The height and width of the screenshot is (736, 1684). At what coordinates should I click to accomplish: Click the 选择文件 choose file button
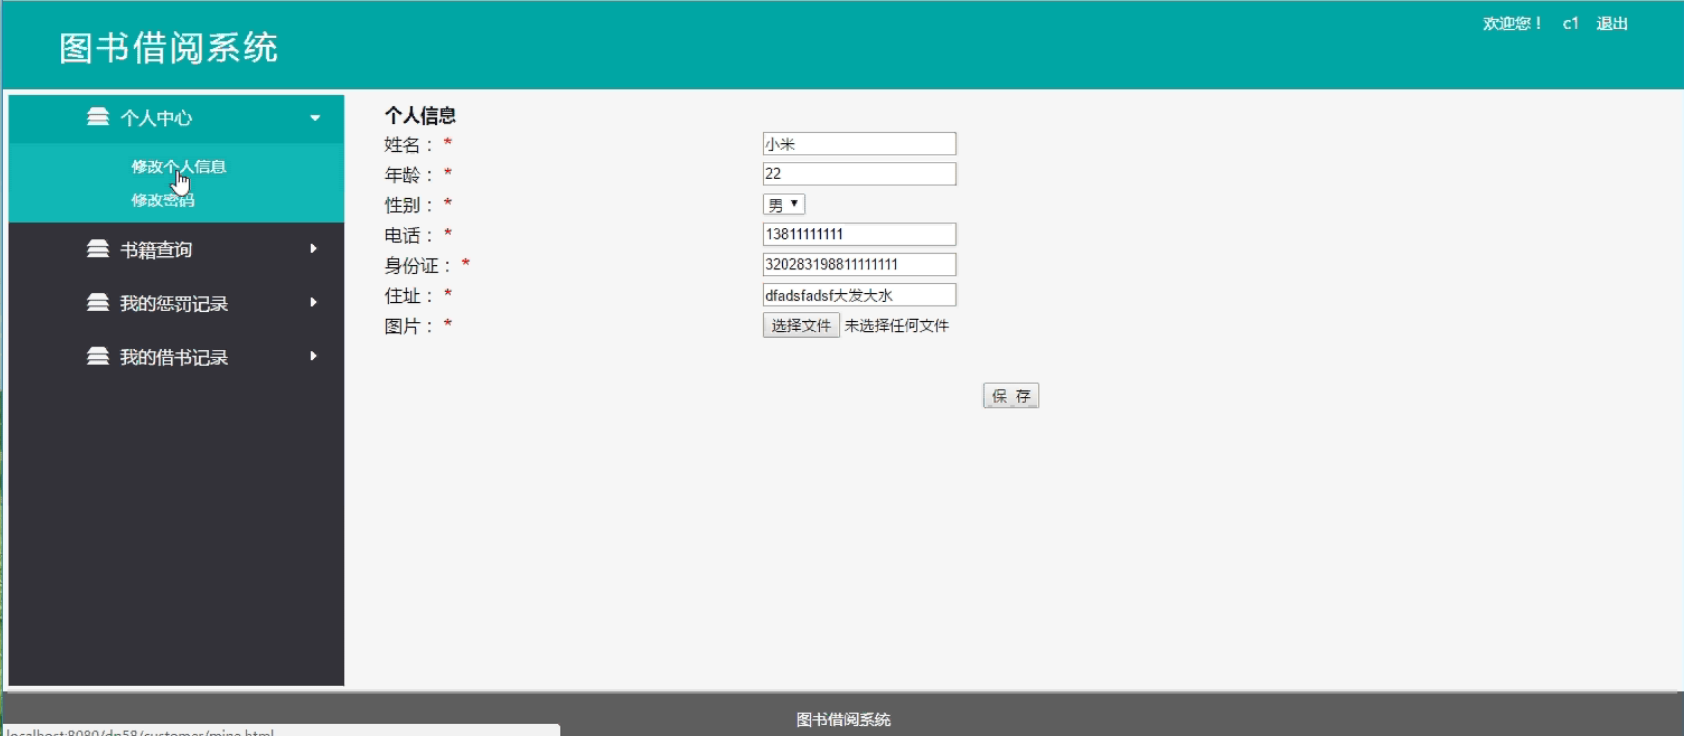pyautogui.click(x=801, y=325)
